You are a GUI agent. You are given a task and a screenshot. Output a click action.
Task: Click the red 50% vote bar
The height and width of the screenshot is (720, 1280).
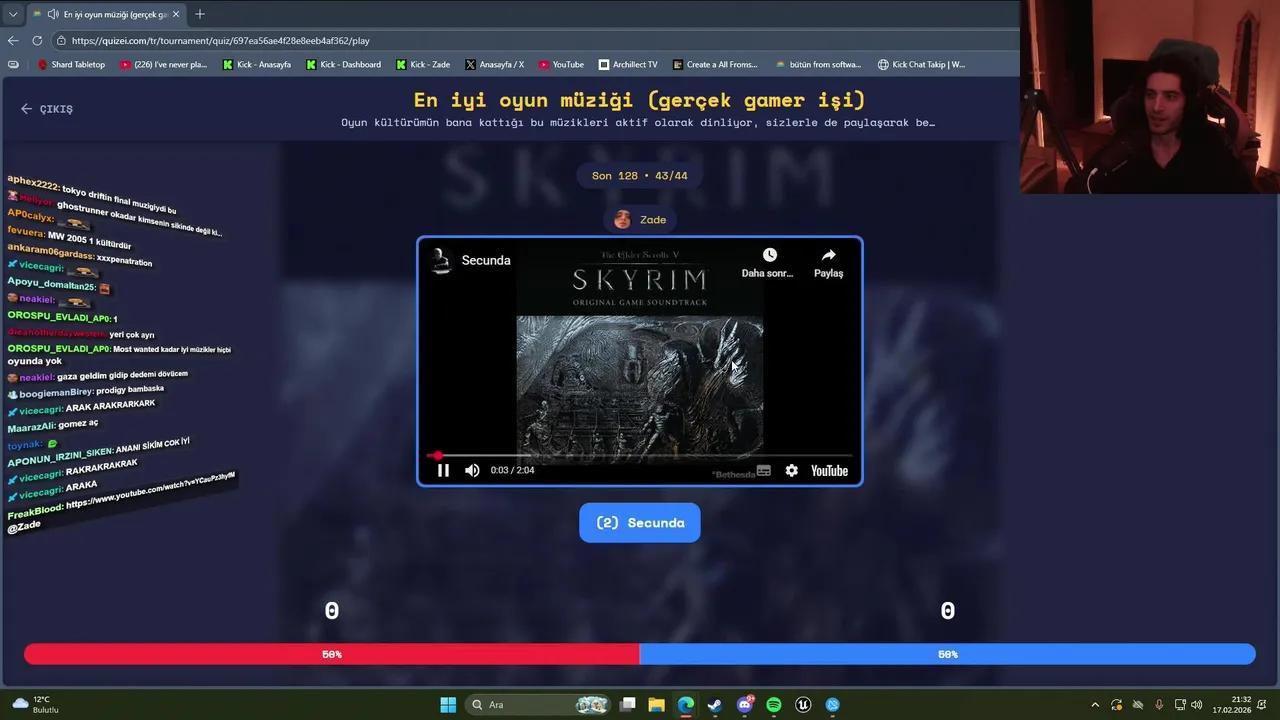tap(332, 654)
